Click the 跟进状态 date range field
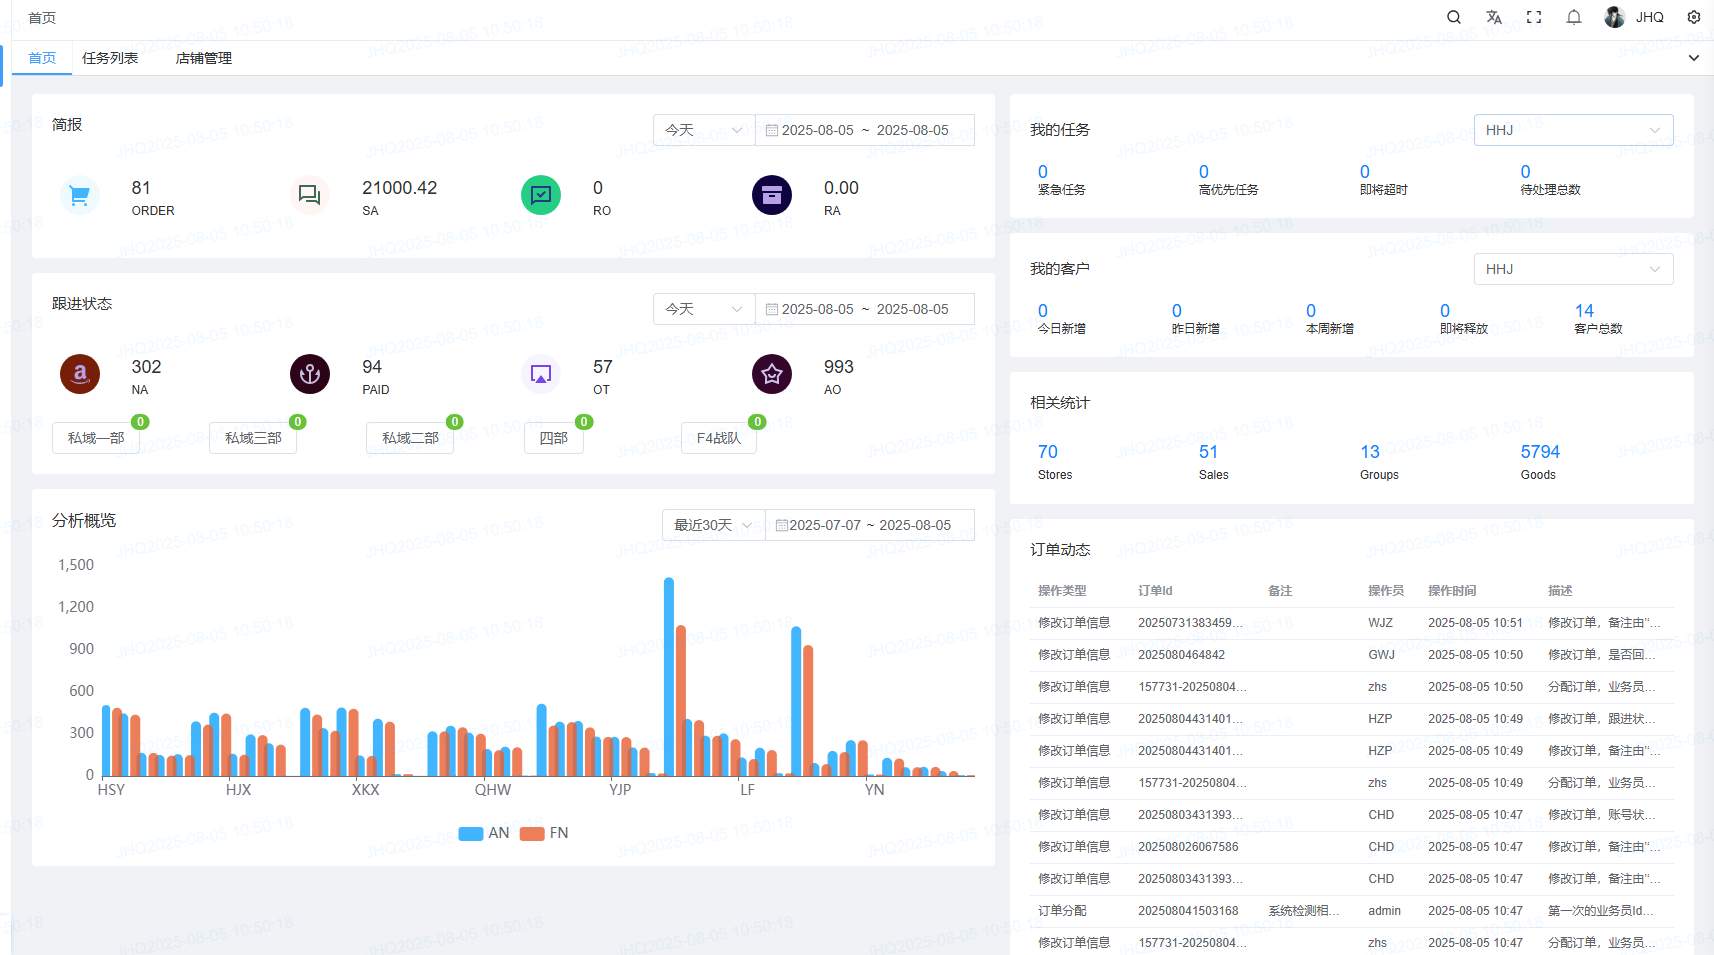Viewport: 1714px width, 955px height. (865, 309)
